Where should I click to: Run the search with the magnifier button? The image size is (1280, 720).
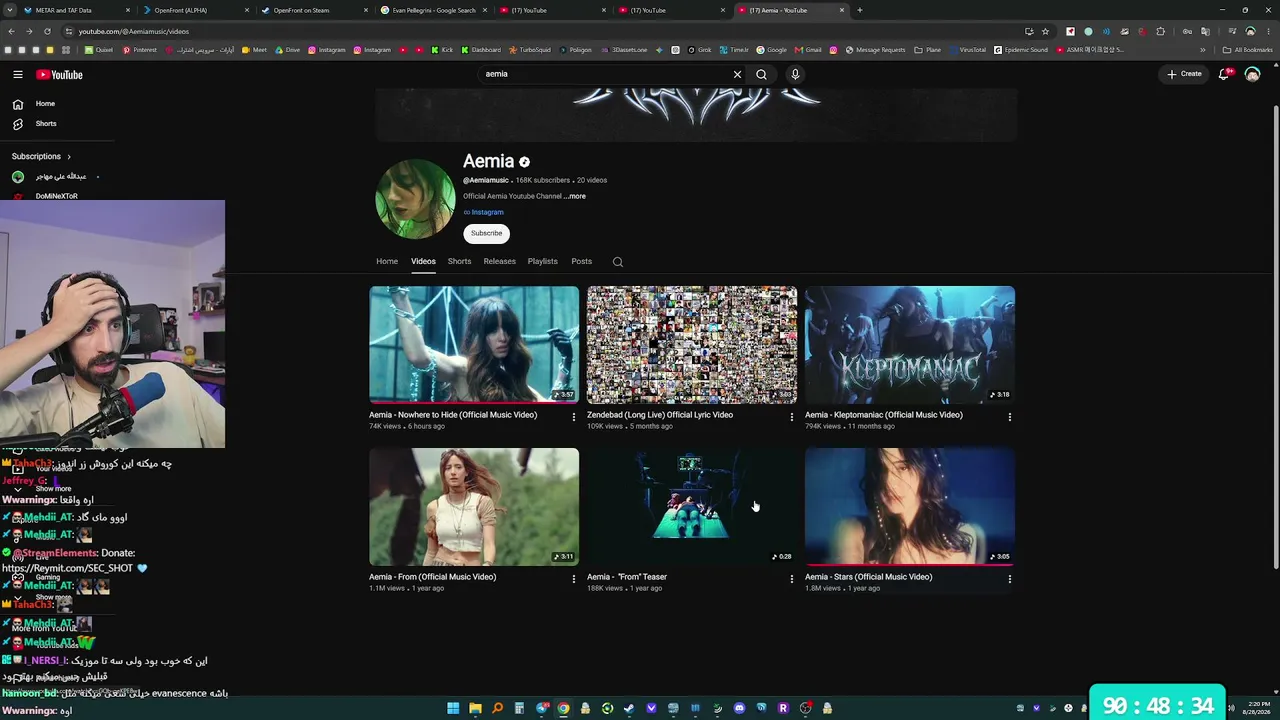pos(761,74)
